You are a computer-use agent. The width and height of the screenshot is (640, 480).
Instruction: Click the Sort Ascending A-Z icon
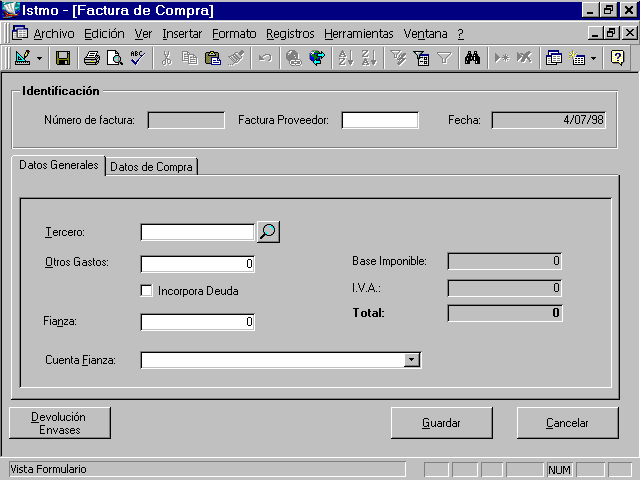point(346,58)
